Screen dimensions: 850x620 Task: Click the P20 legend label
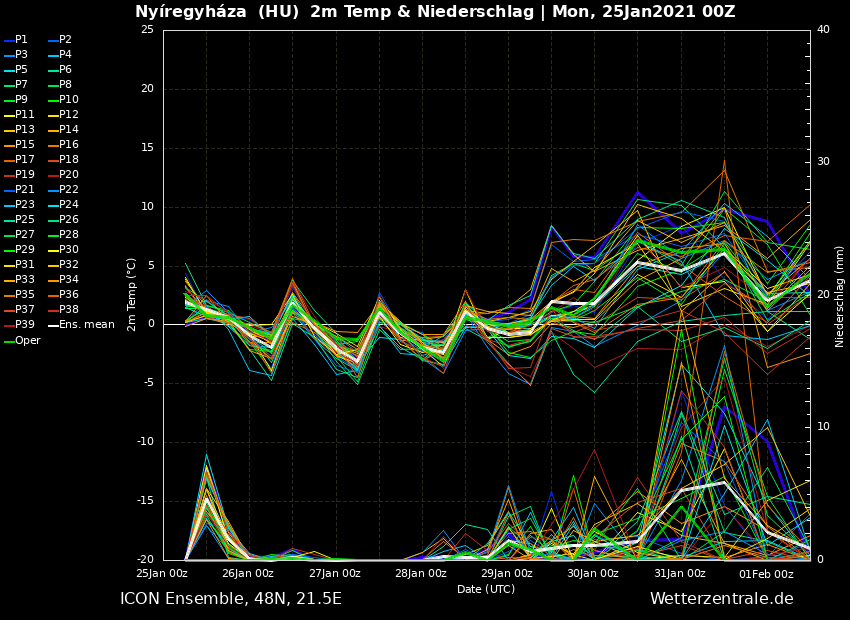[68, 175]
